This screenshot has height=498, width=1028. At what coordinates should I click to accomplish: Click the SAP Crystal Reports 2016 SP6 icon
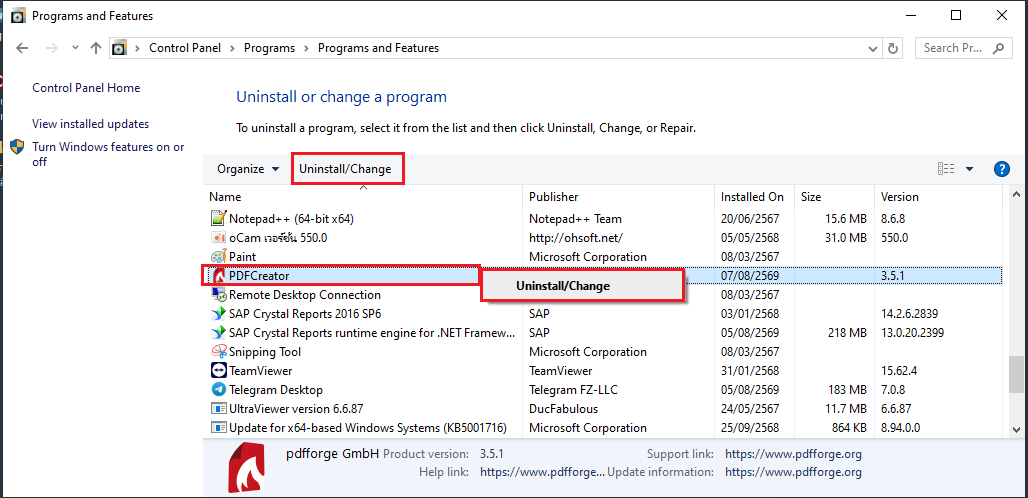point(218,314)
